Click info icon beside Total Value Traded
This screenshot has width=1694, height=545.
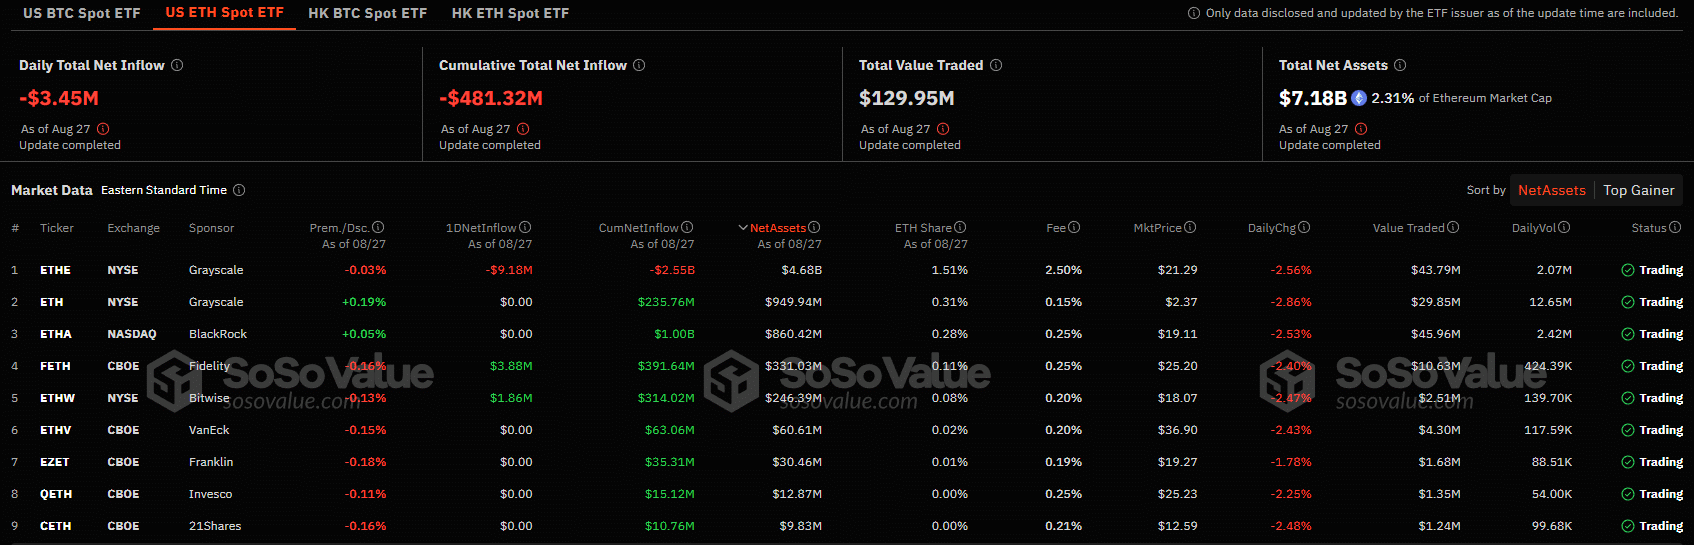[996, 65]
